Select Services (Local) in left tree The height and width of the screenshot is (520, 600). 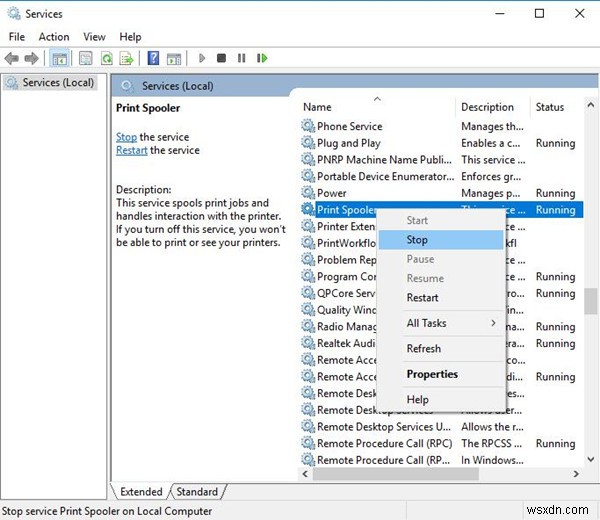coord(58,82)
